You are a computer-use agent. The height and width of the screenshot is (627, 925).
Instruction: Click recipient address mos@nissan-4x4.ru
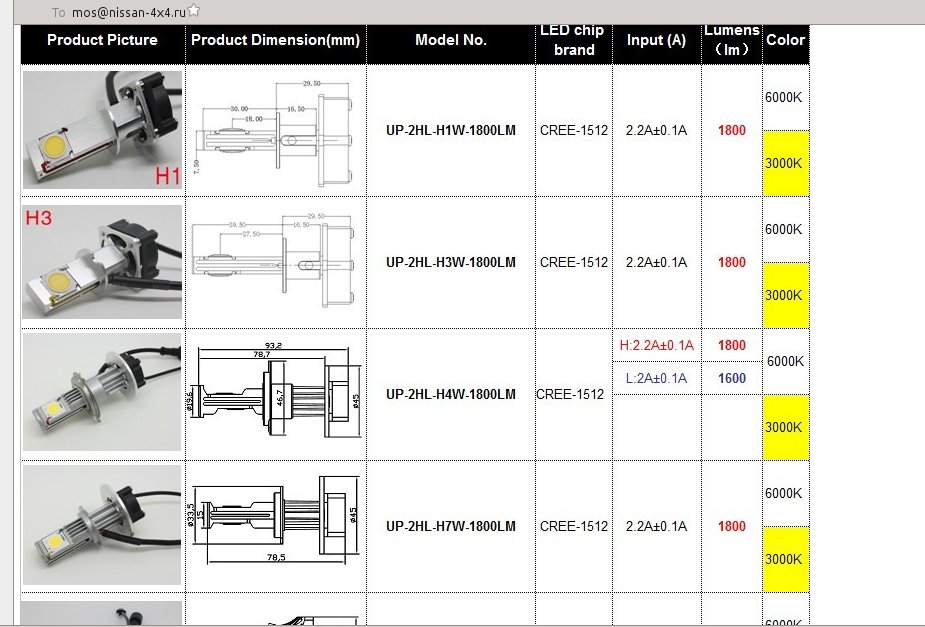tap(129, 12)
